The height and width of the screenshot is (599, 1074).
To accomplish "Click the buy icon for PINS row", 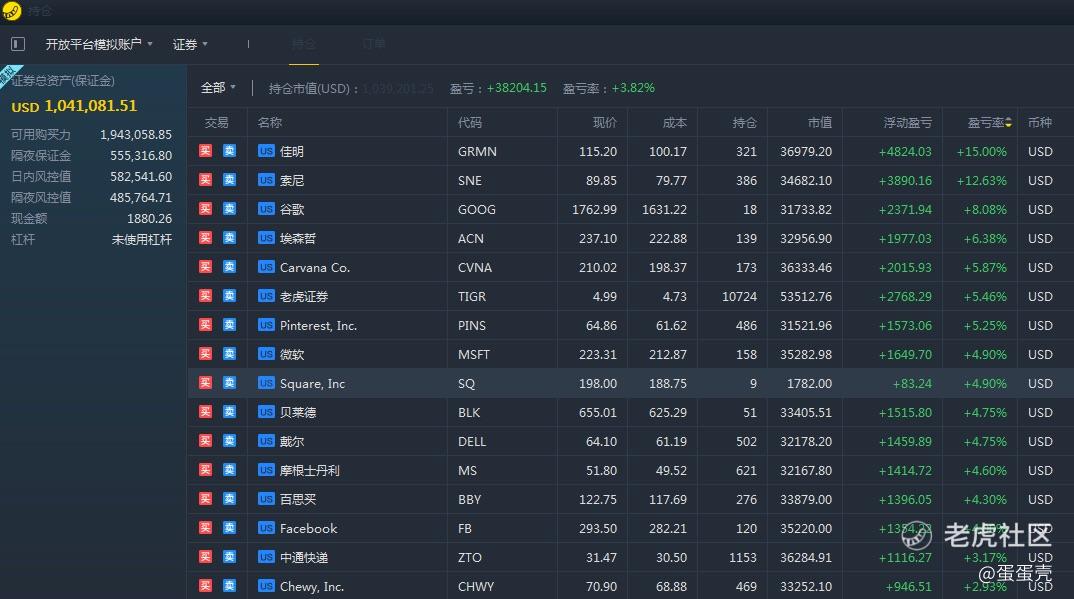I will click(205, 324).
